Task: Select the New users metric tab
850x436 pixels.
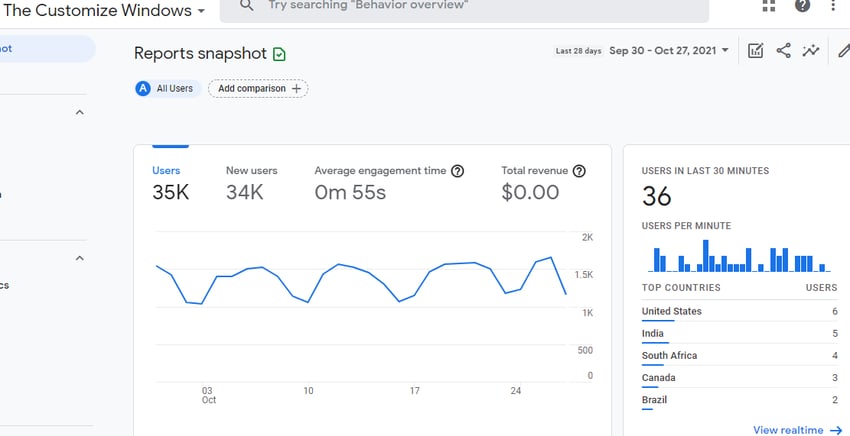Action: click(252, 185)
